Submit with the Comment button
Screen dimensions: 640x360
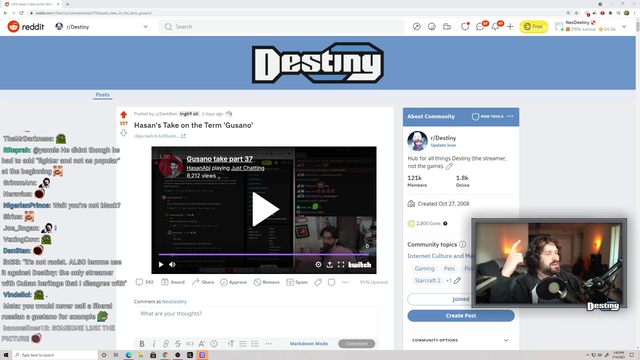click(x=356, y=344)
